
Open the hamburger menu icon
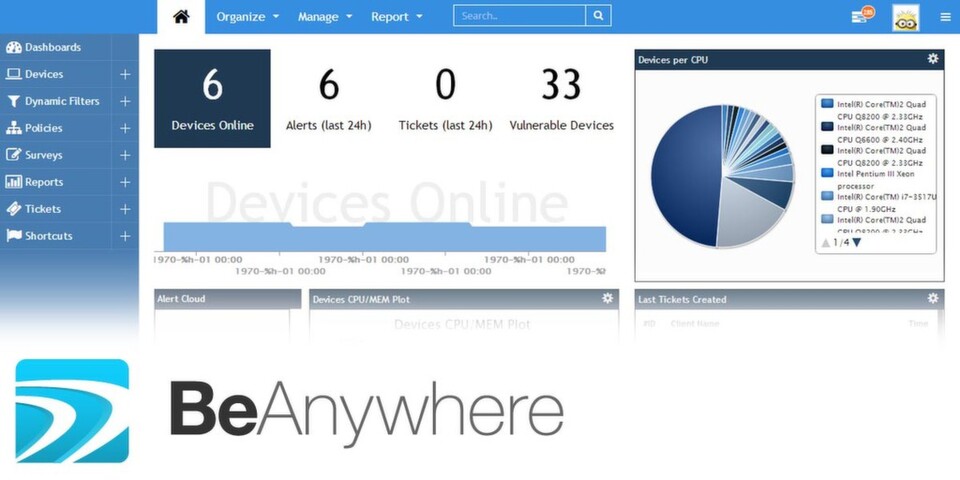tap(945, 17)
